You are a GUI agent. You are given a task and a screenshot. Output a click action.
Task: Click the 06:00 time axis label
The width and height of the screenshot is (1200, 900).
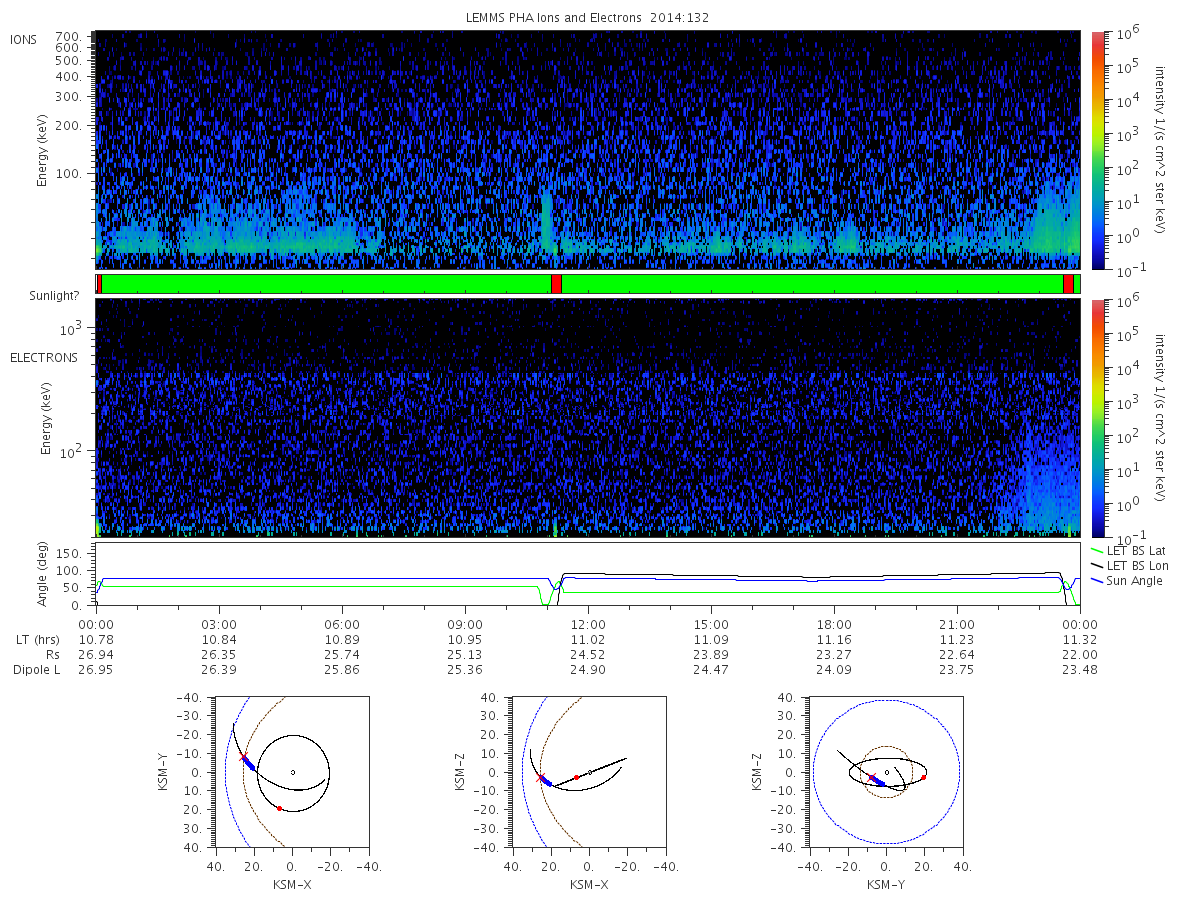(x=342, y=625)
